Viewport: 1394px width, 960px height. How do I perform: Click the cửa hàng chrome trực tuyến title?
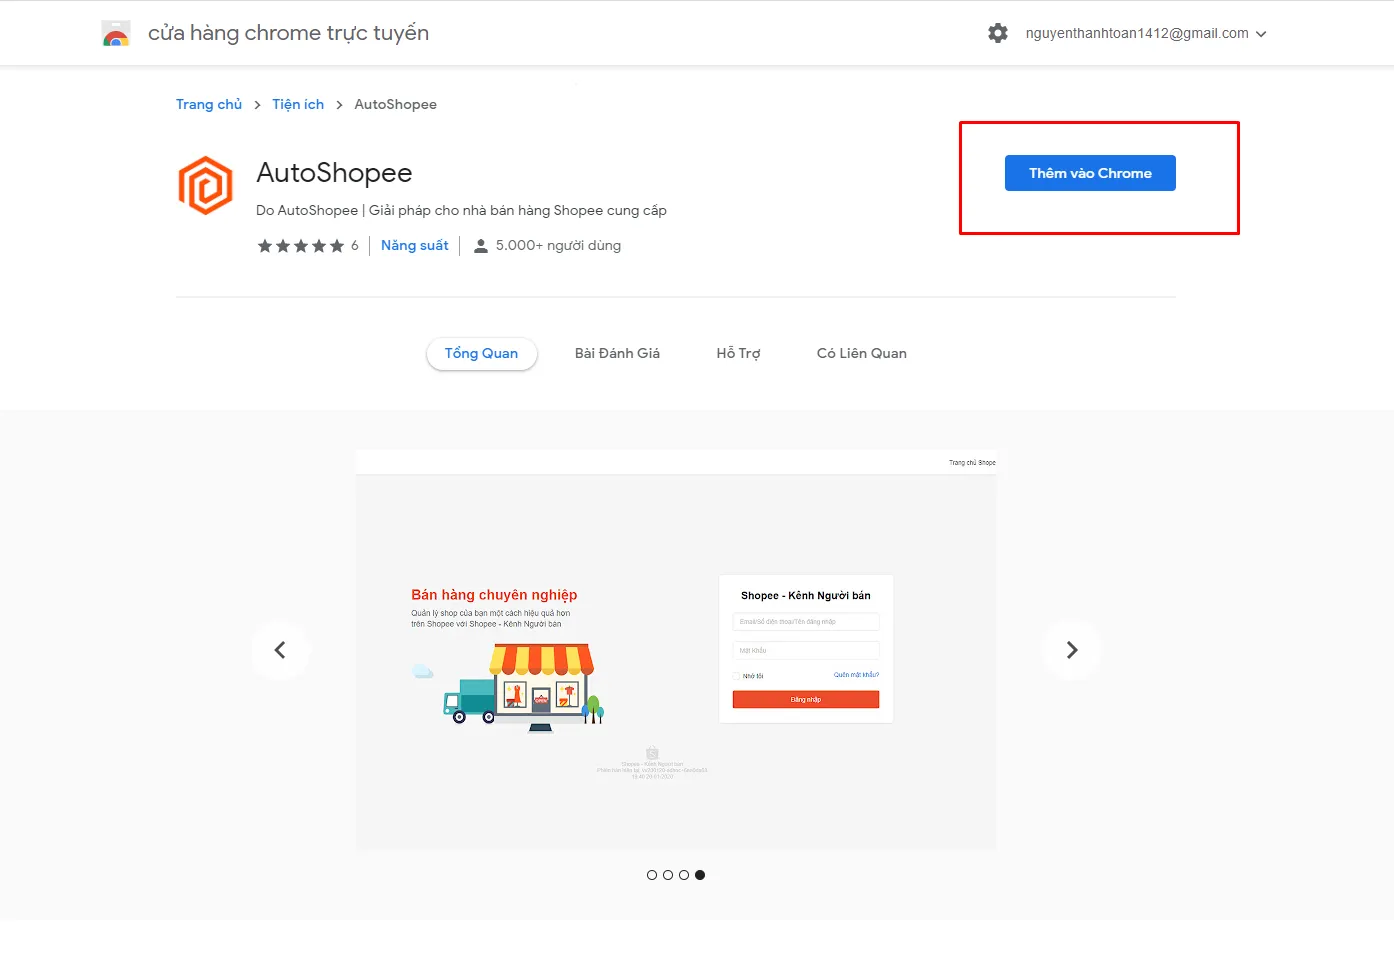(289, 33)
